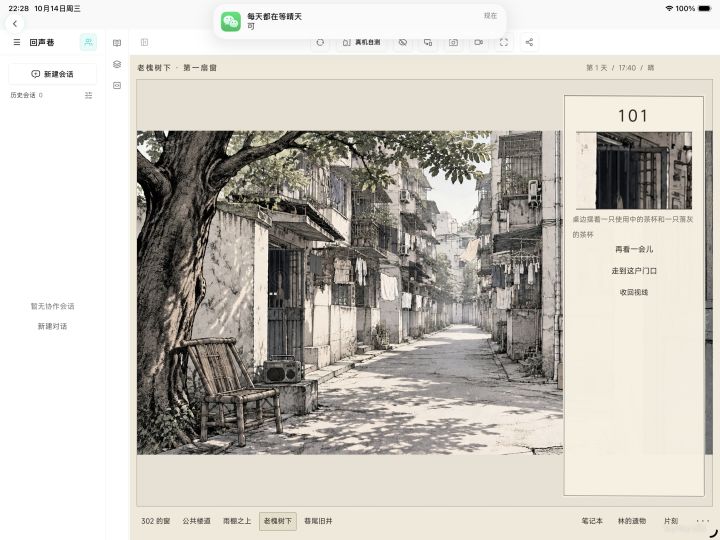The height and width of the screenshot is (540, 720).
Task: Click the 新建会话 button
Action: [x=53, y=74]
